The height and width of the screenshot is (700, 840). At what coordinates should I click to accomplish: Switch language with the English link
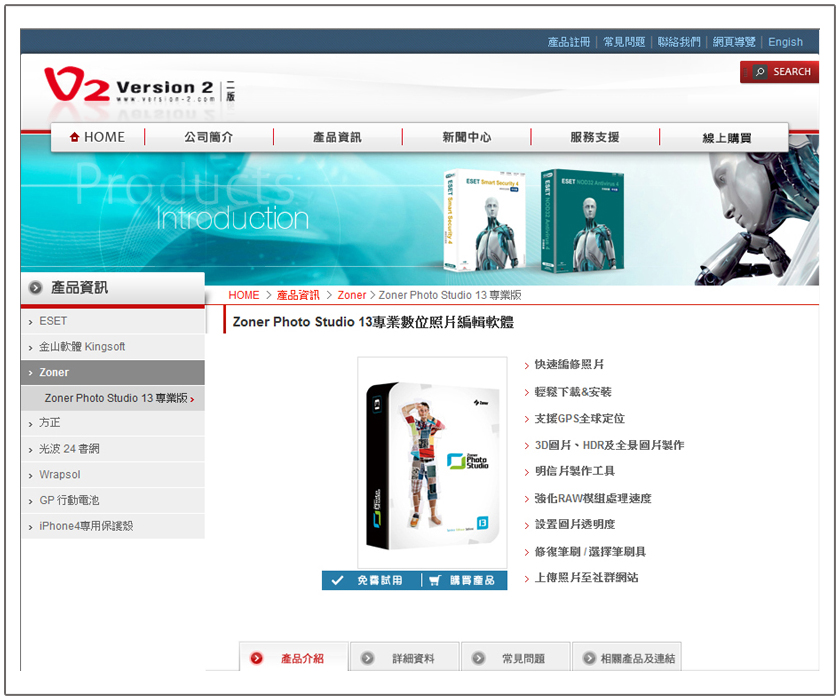pyautogui.click(x=785, y=42)
